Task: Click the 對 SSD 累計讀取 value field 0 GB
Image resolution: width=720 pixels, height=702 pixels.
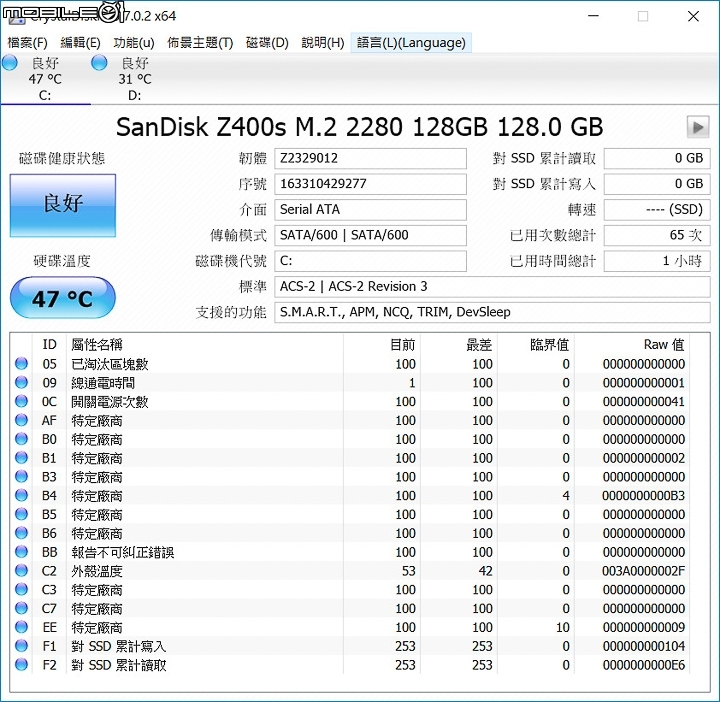Action: 657,158
